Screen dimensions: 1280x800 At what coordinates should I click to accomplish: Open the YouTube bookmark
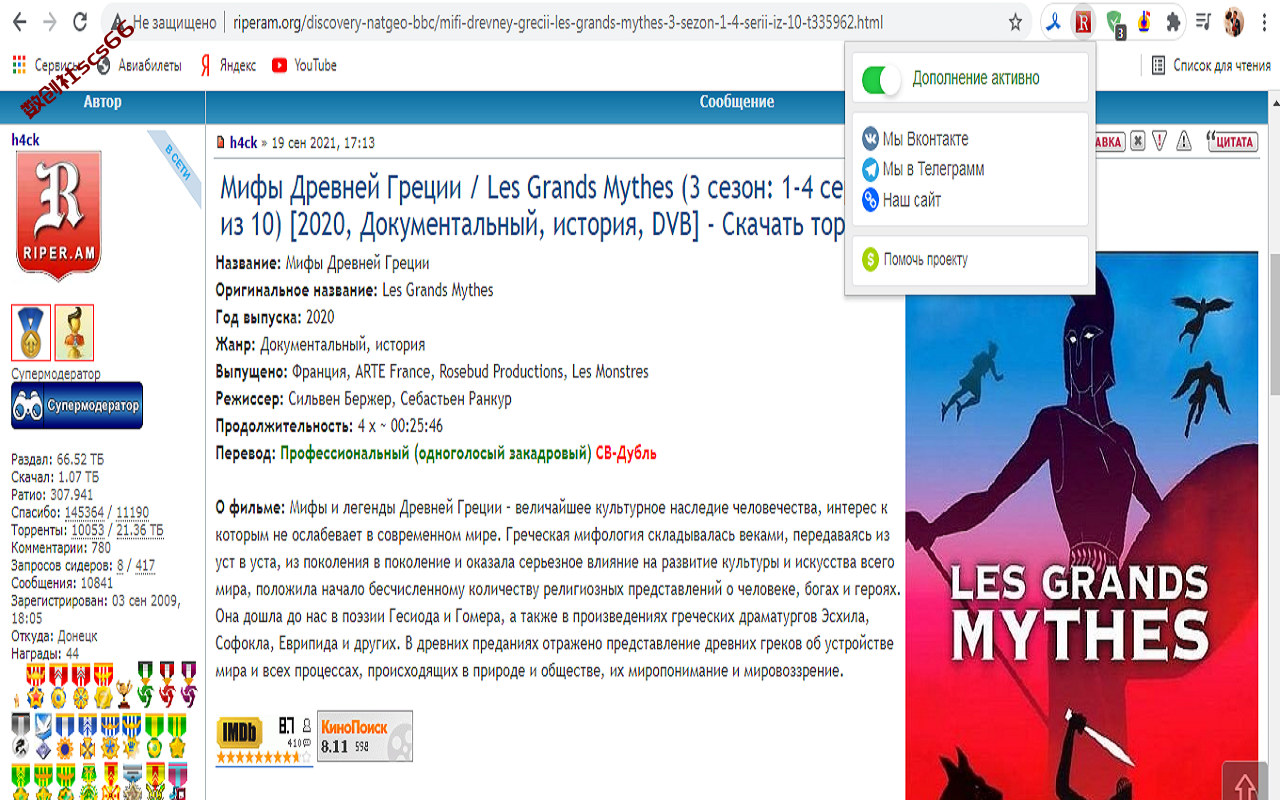304,65
